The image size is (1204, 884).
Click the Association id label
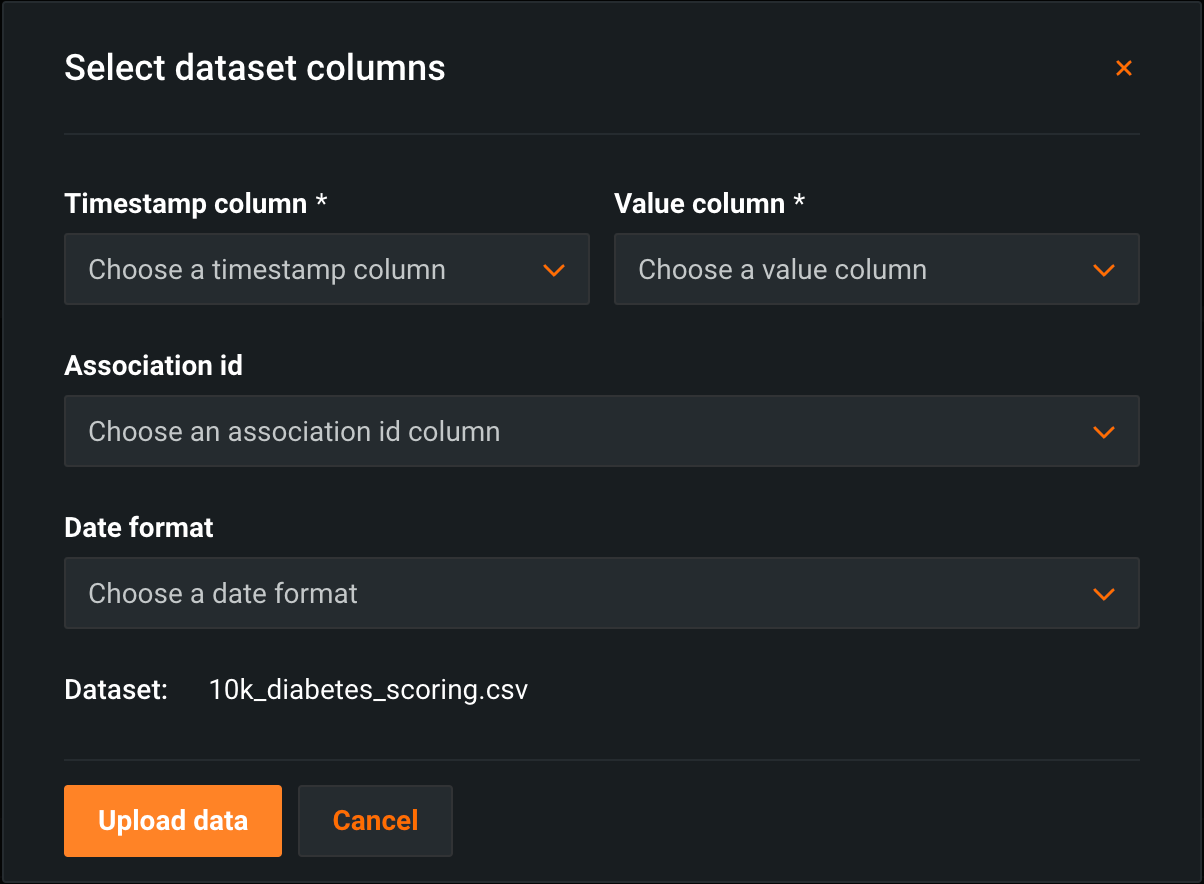153,366
